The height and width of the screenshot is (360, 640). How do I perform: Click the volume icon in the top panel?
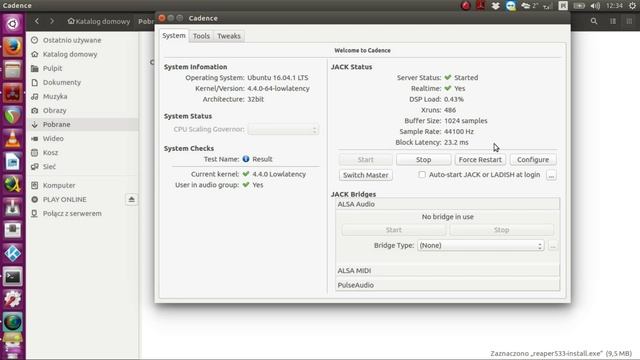tap(595, 6)
